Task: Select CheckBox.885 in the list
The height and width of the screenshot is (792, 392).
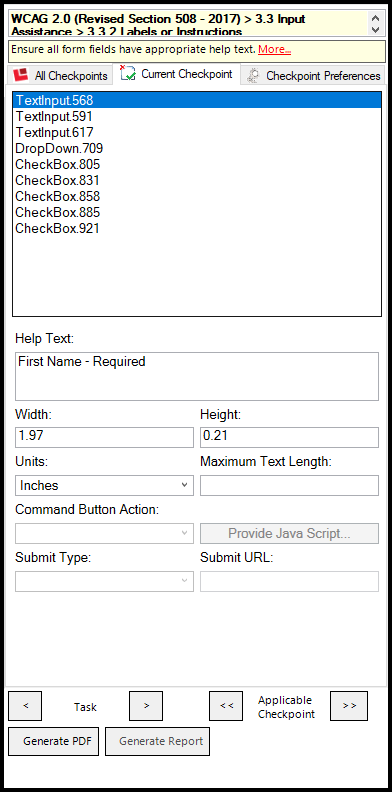Action: (197, 213)
